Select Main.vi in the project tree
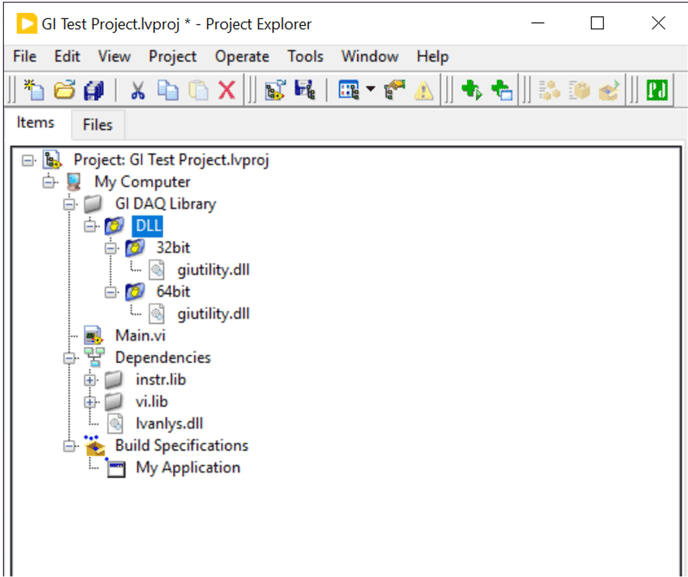The width and height of the screenshot is (688, 577). click(139, 336)
